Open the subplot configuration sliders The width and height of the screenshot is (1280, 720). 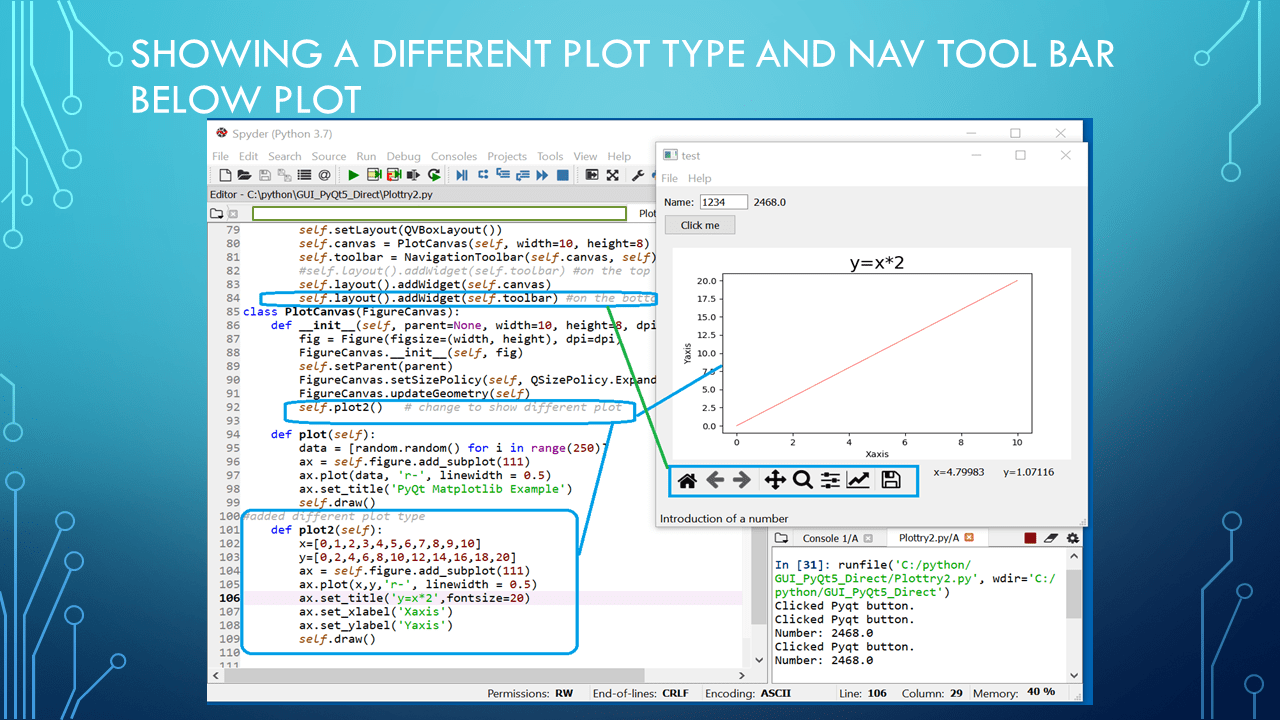830,480
